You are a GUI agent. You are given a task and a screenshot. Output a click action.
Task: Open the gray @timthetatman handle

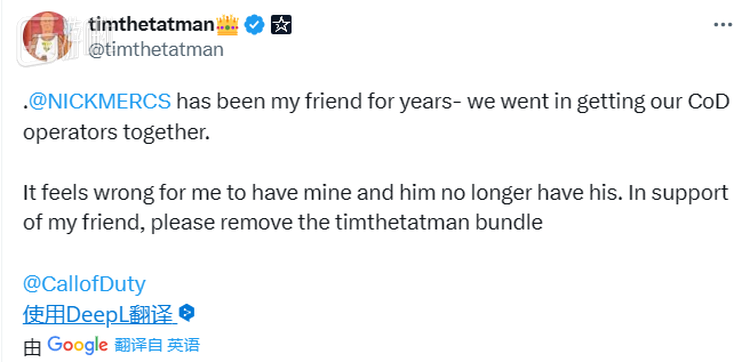(x=156, y=49)
